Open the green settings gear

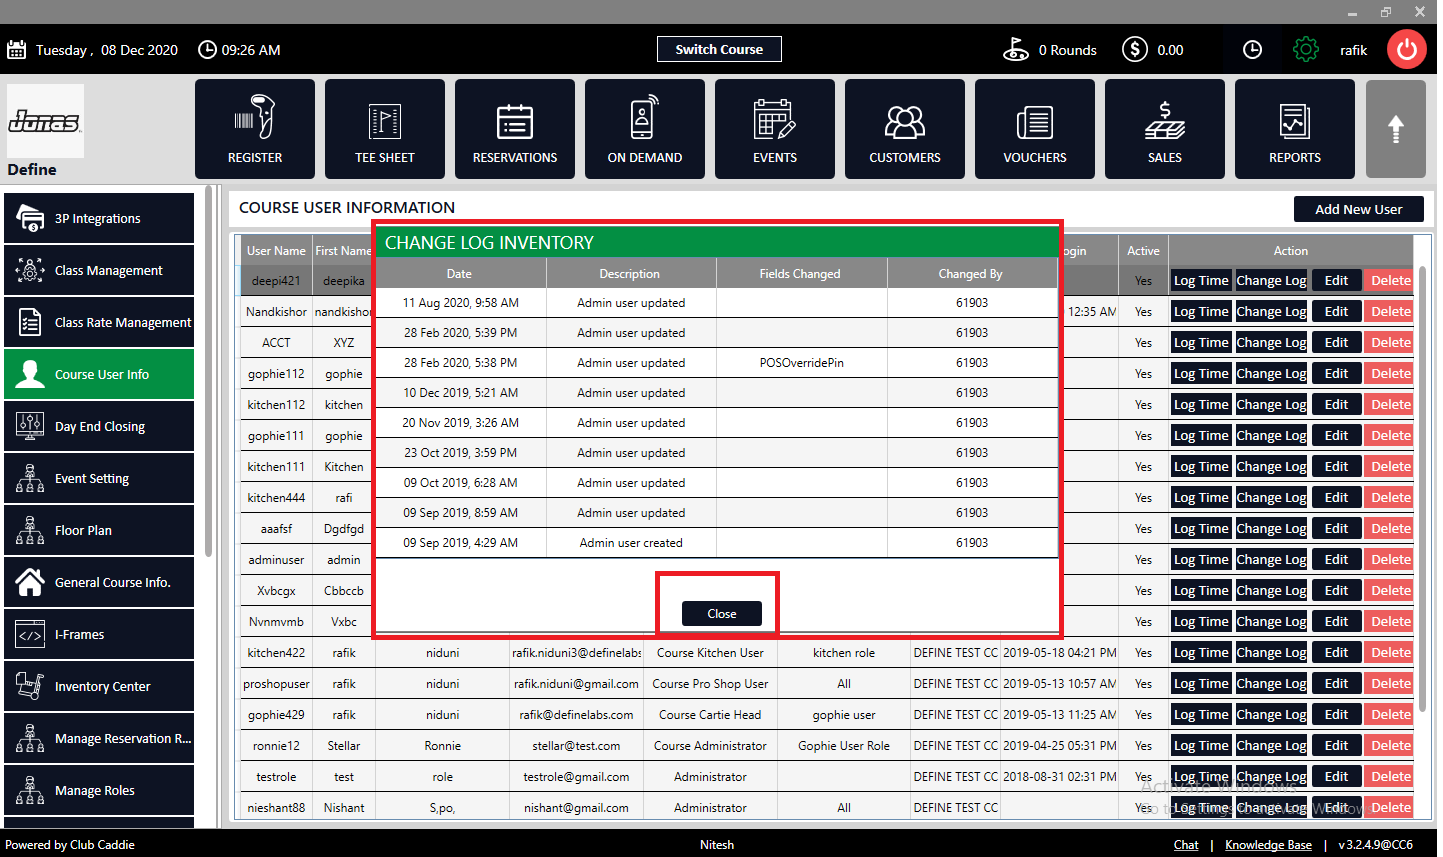point(1306,49)
